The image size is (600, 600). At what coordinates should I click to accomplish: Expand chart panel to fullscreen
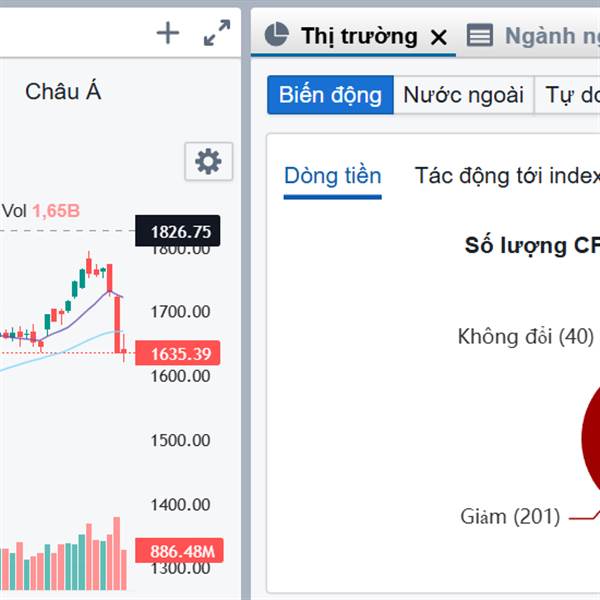(216, 34)
